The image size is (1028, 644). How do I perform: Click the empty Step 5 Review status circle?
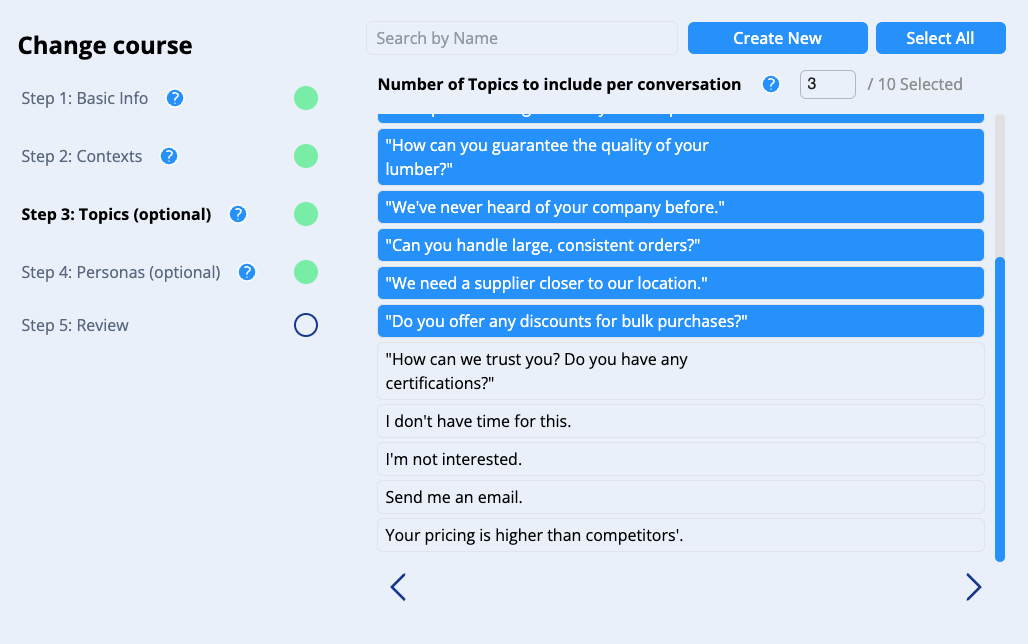(306, 325)
